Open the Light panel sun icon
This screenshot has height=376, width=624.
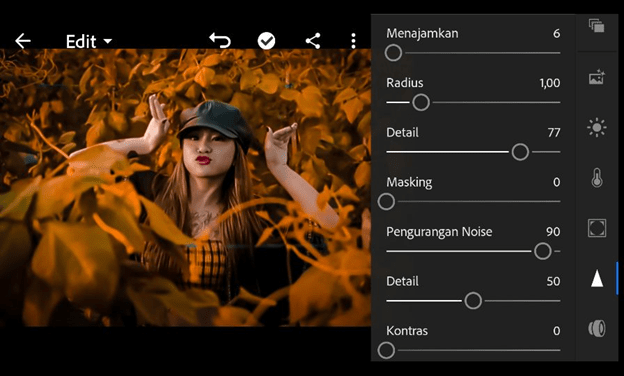click(597, 128)
